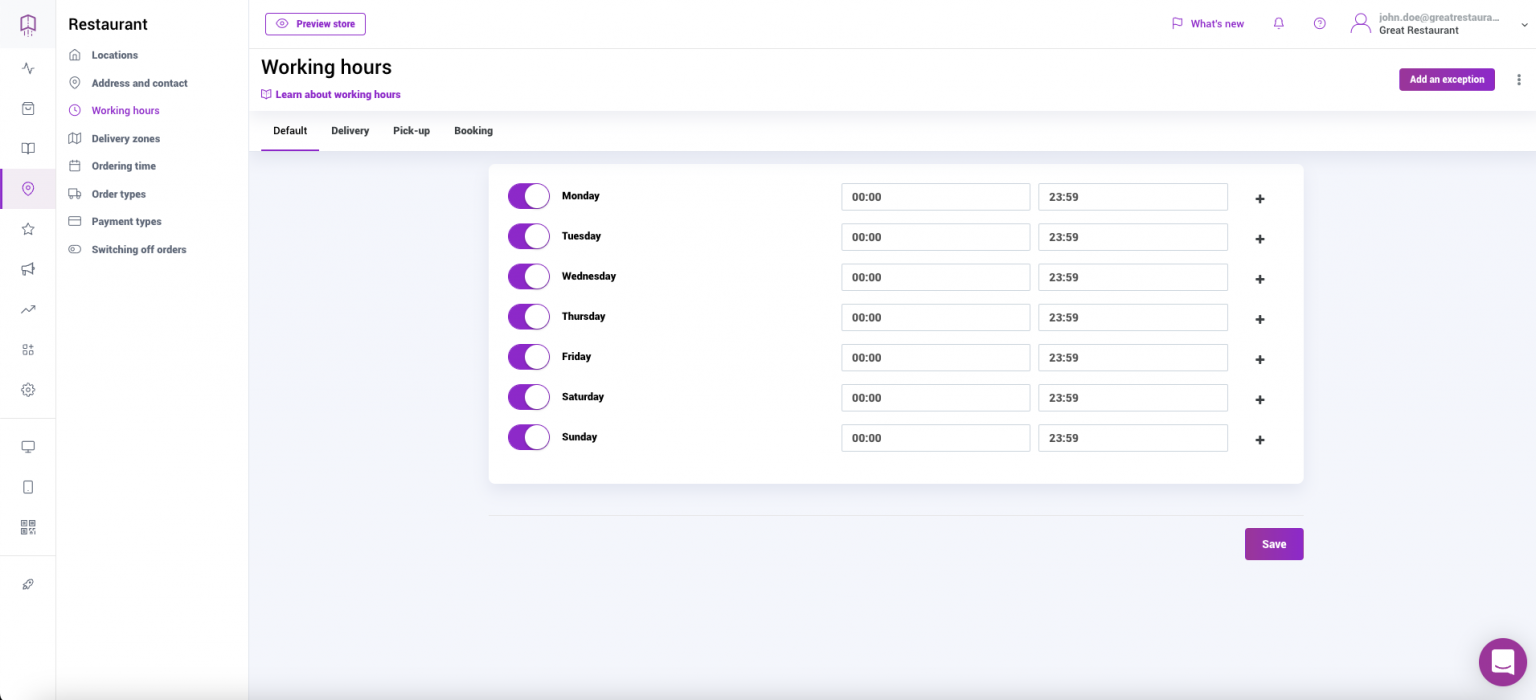Turn off the Sunday toggle
Viewport: 1536px width, 700px height.
pos(528,437)
